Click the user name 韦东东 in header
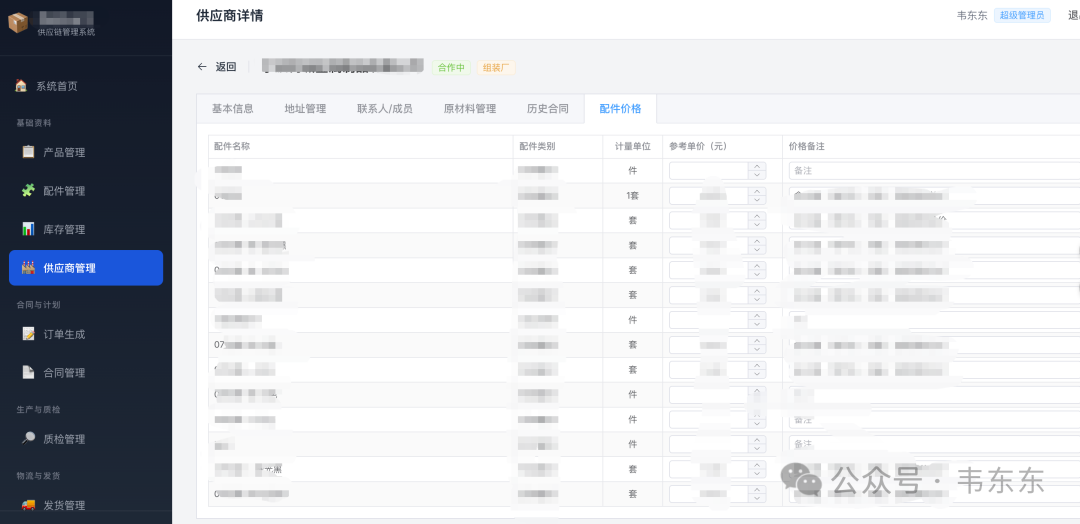Screen dimensions: 1080x524 tap(973, 15)
